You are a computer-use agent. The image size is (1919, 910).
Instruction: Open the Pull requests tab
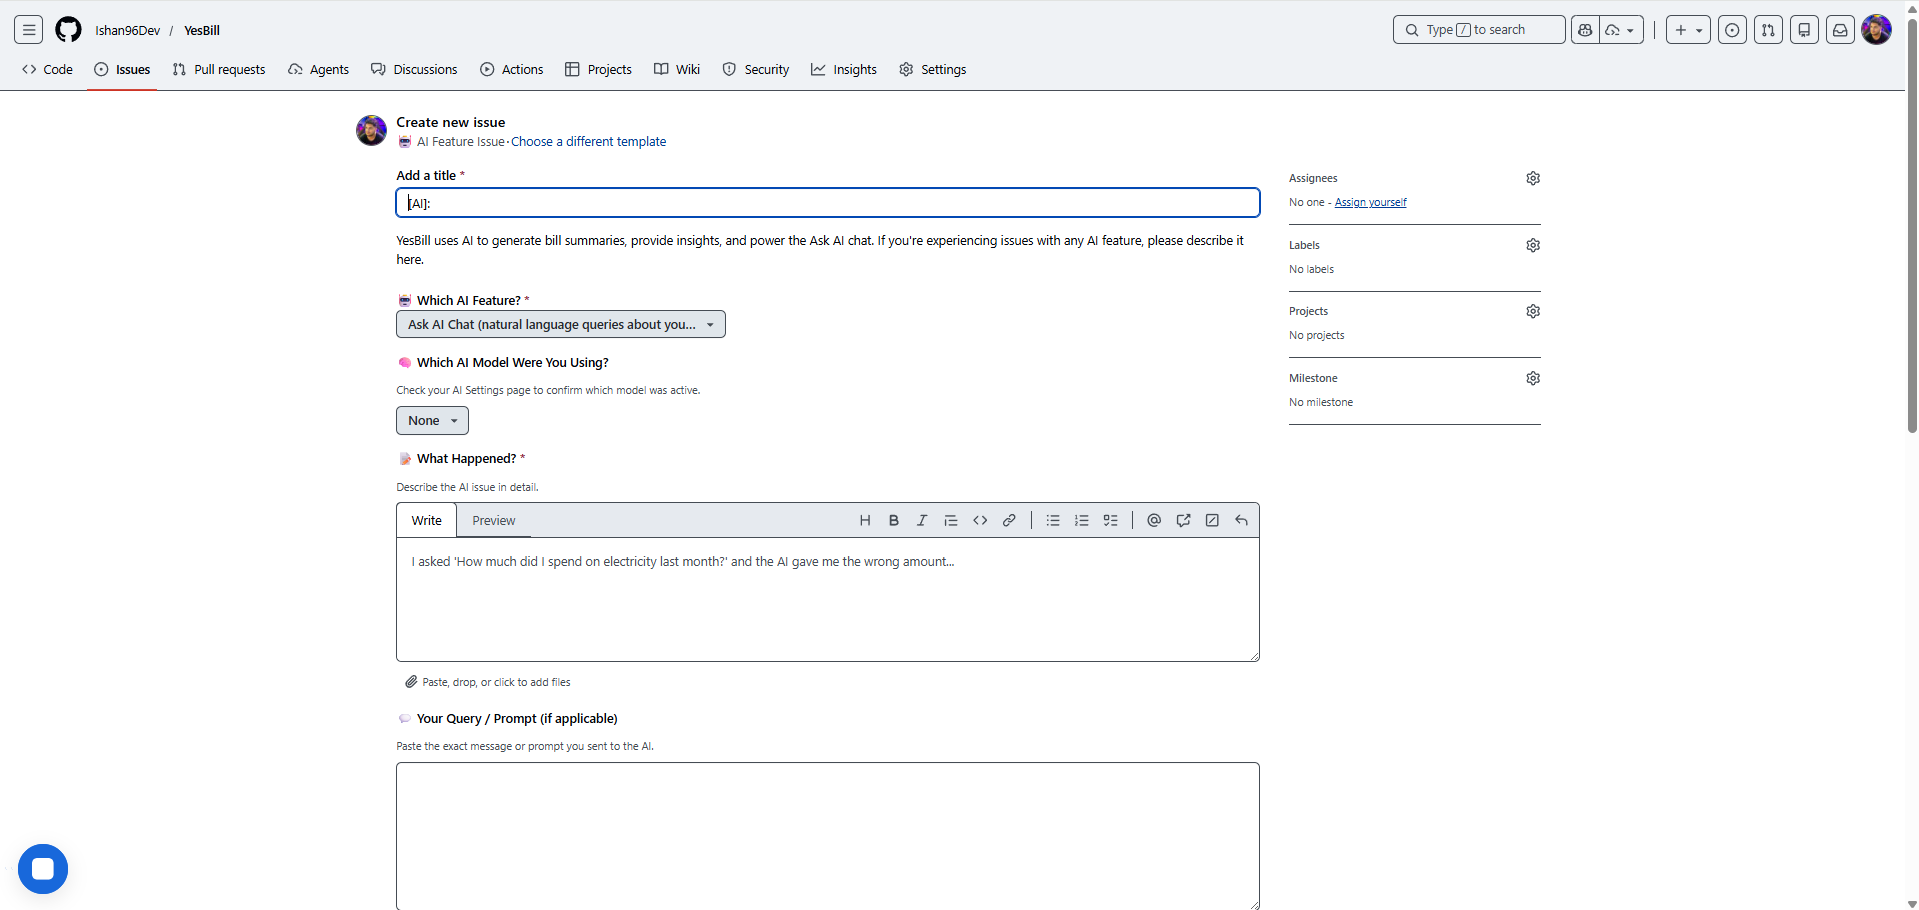pyautogui.click(x=219, y=69)
